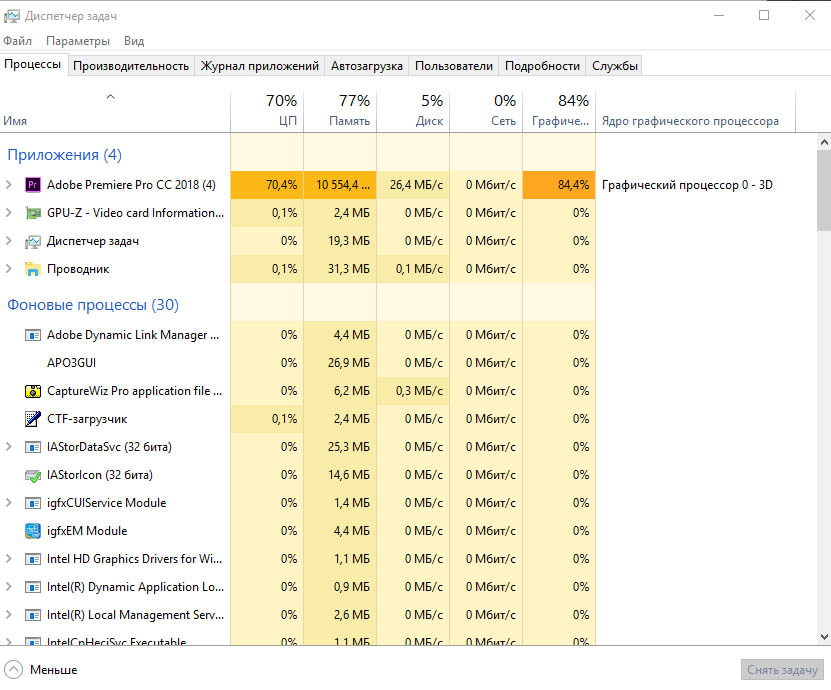Screen dimensions: 831x690
Task: Click the Меньше details link
Action: [54, 670]
